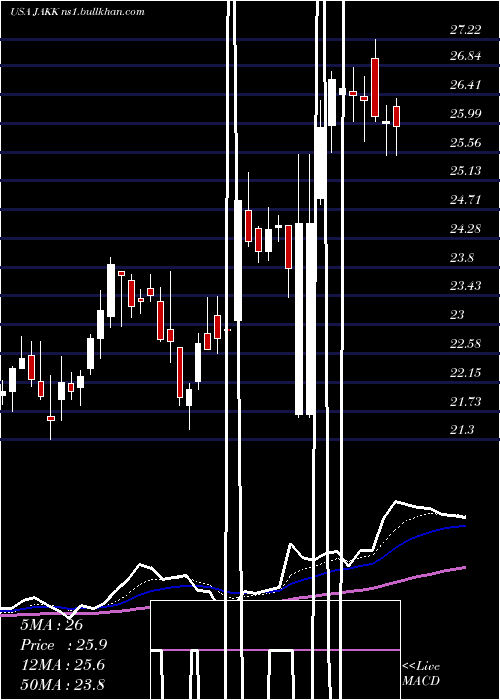
Task: Click the 21.73 price axis label
Action: (x=465, y=402)
